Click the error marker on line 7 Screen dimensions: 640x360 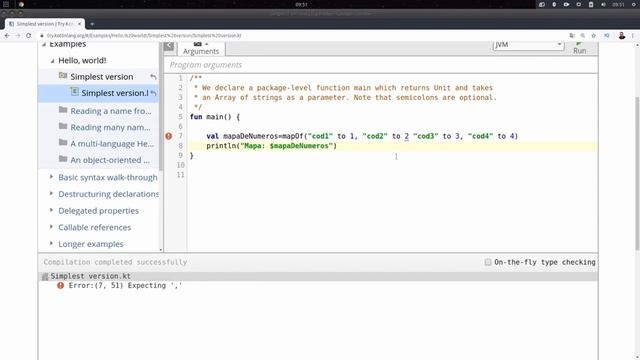(x=169, y=136)
